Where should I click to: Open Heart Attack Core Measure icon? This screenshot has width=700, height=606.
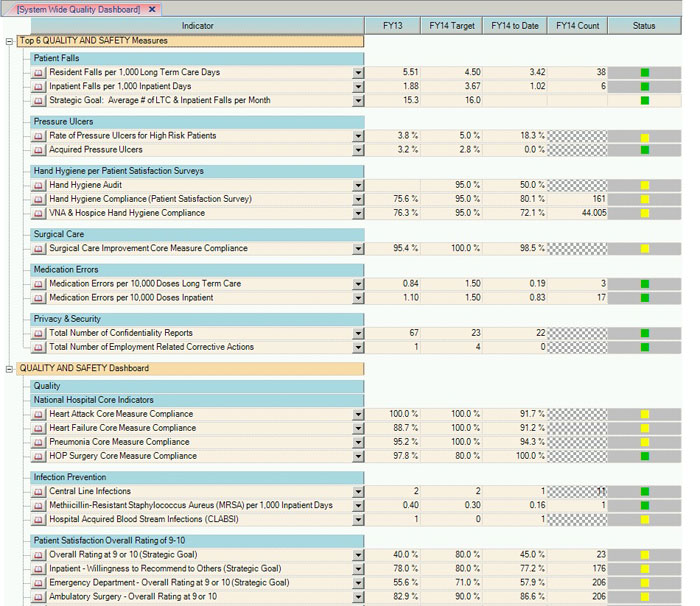click(x=38, y=414)
